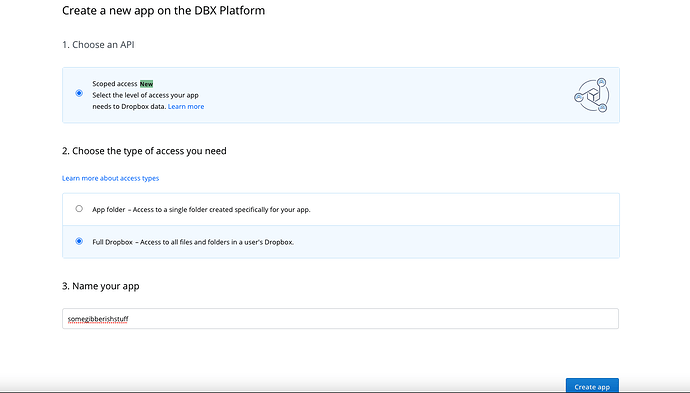This screenshot has width=690, height=393.
Task: Open the Learn more link about scoped access
Action: 186,107
